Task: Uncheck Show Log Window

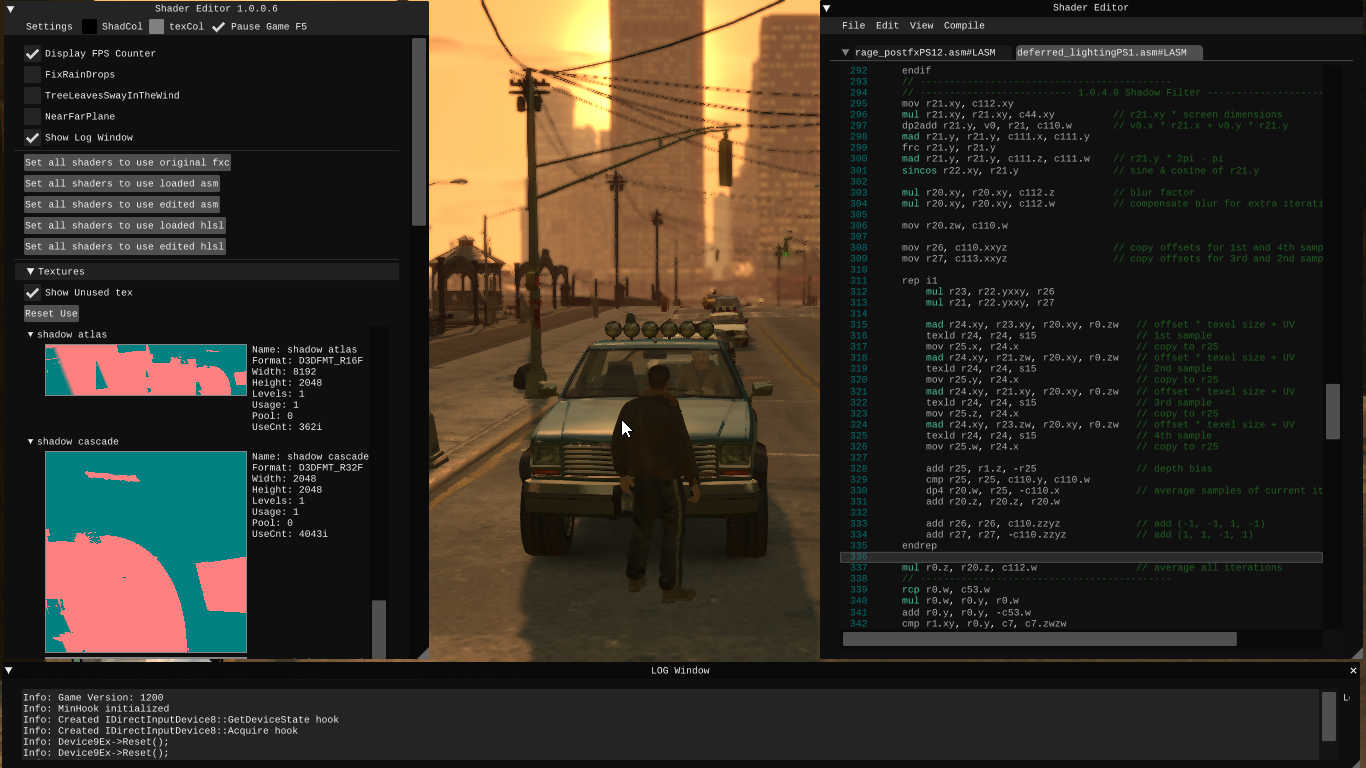Action: pyautogui.click(x=32, y=137)
